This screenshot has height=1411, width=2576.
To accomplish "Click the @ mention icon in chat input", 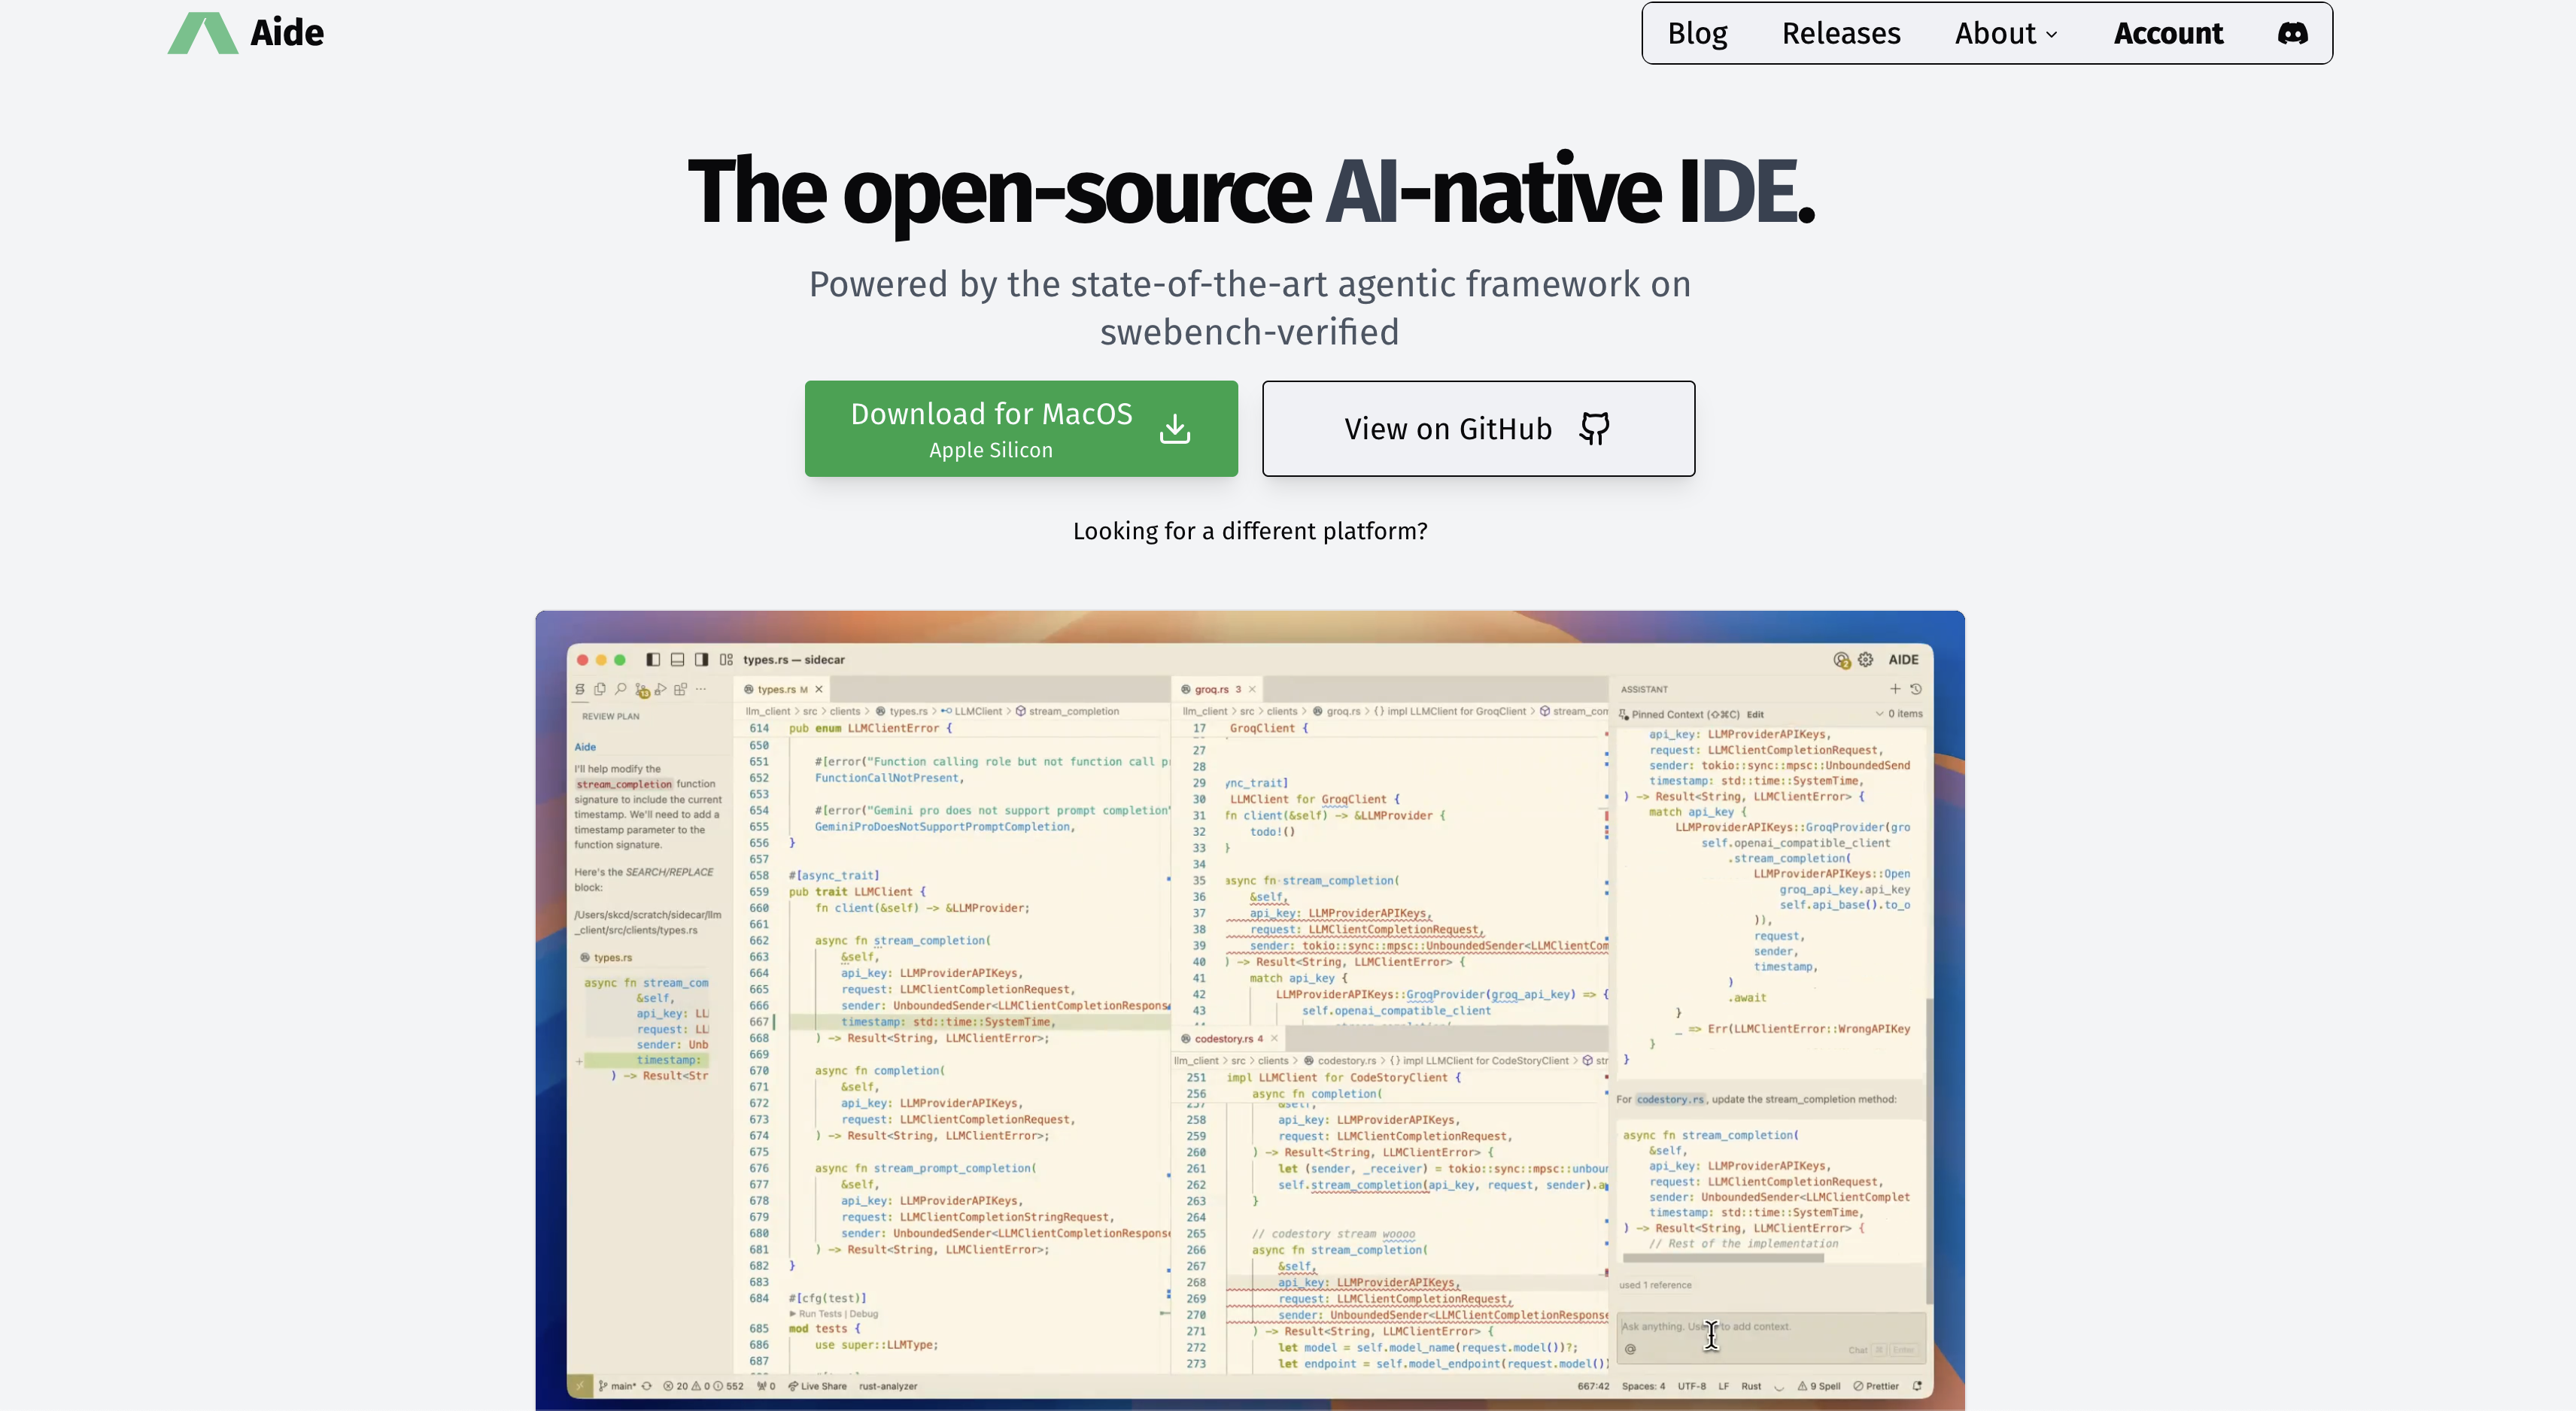I will click(1631, 1349).
